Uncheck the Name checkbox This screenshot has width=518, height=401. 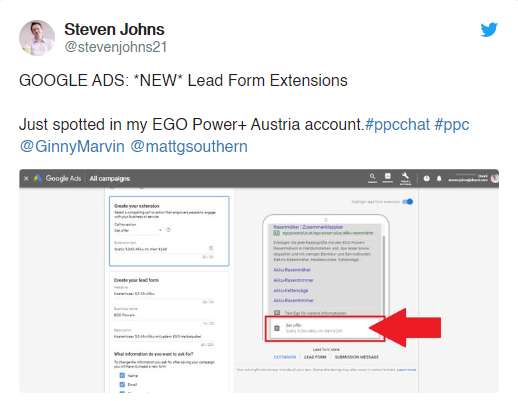[x=122, y=375]
